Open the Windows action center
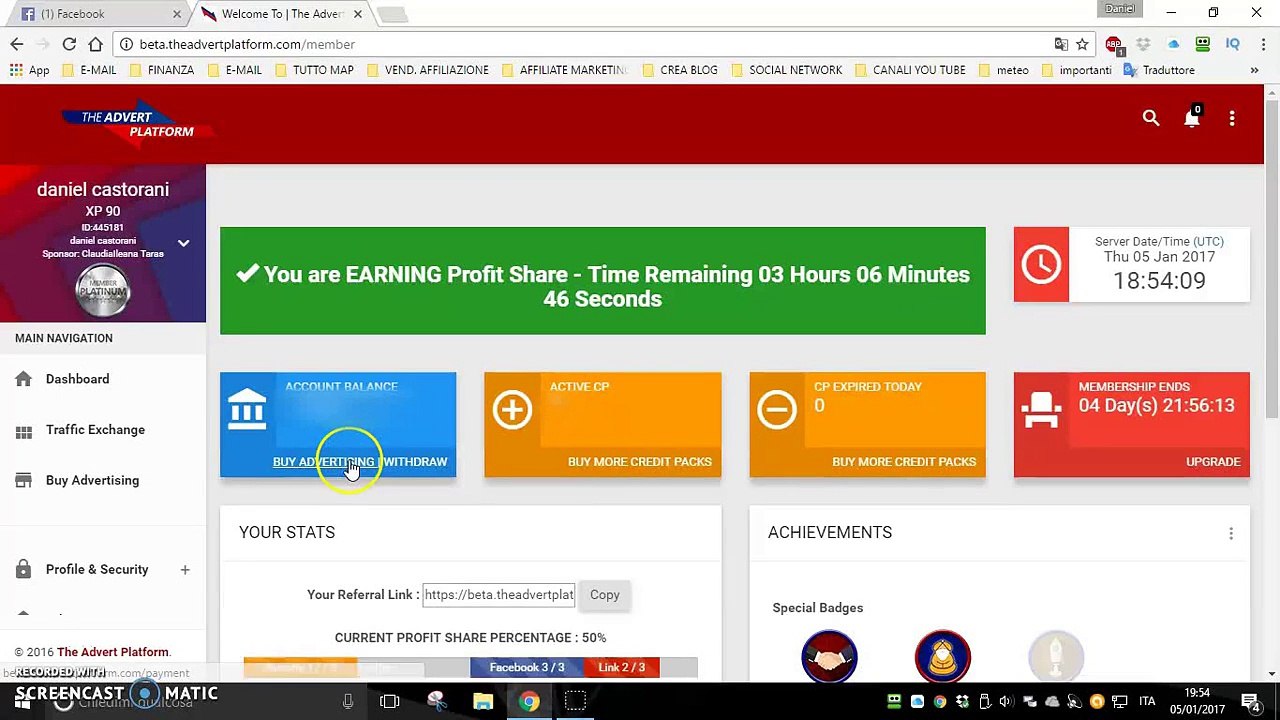Screen dimensions: 1280x720 pyautogui.click(x=1250, y=702)
